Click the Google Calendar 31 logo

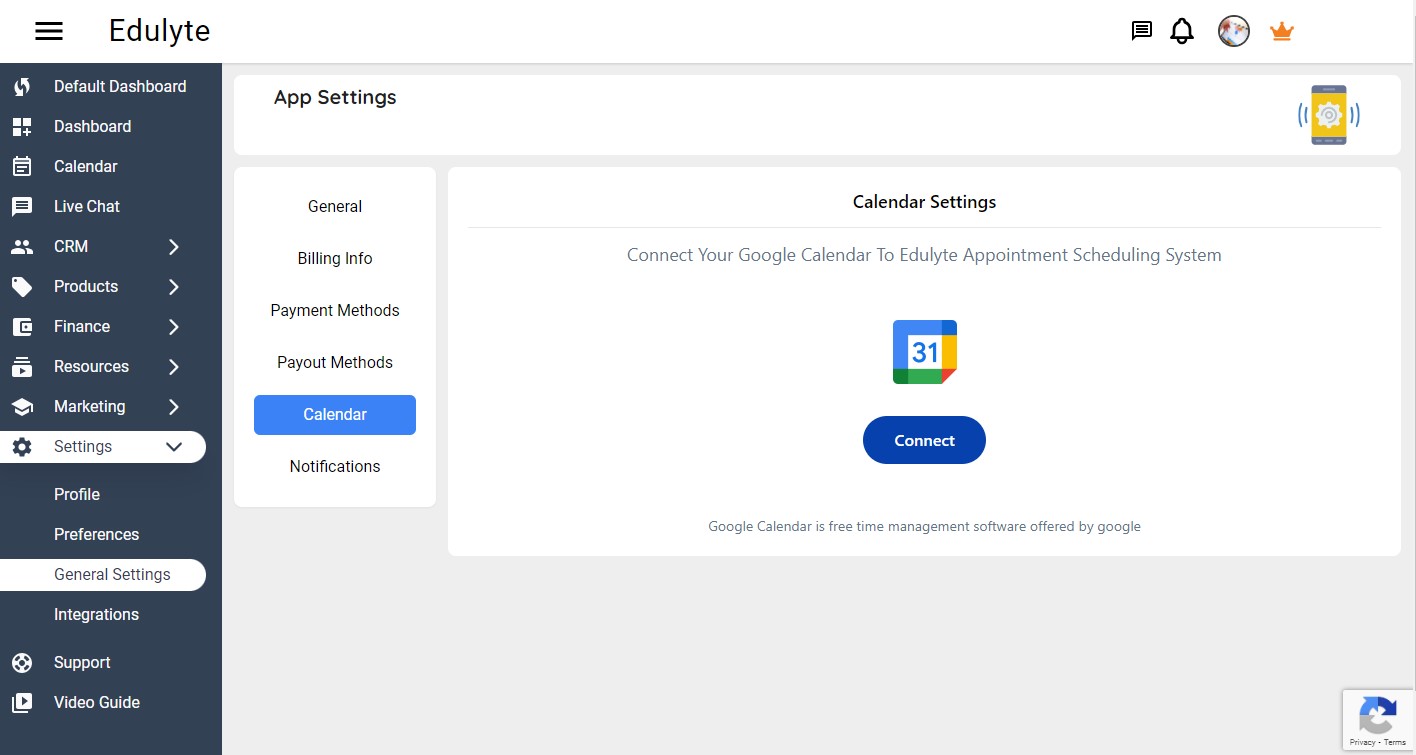[925, 352]
